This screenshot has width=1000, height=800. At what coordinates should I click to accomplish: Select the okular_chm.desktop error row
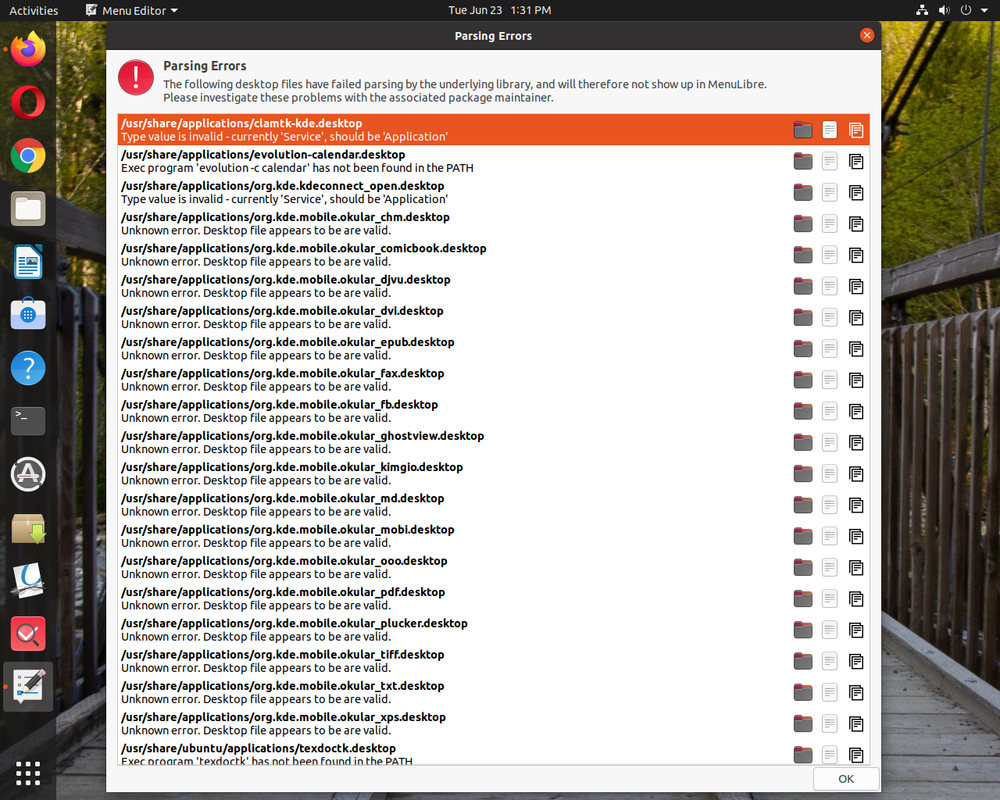tap(494, 224)
